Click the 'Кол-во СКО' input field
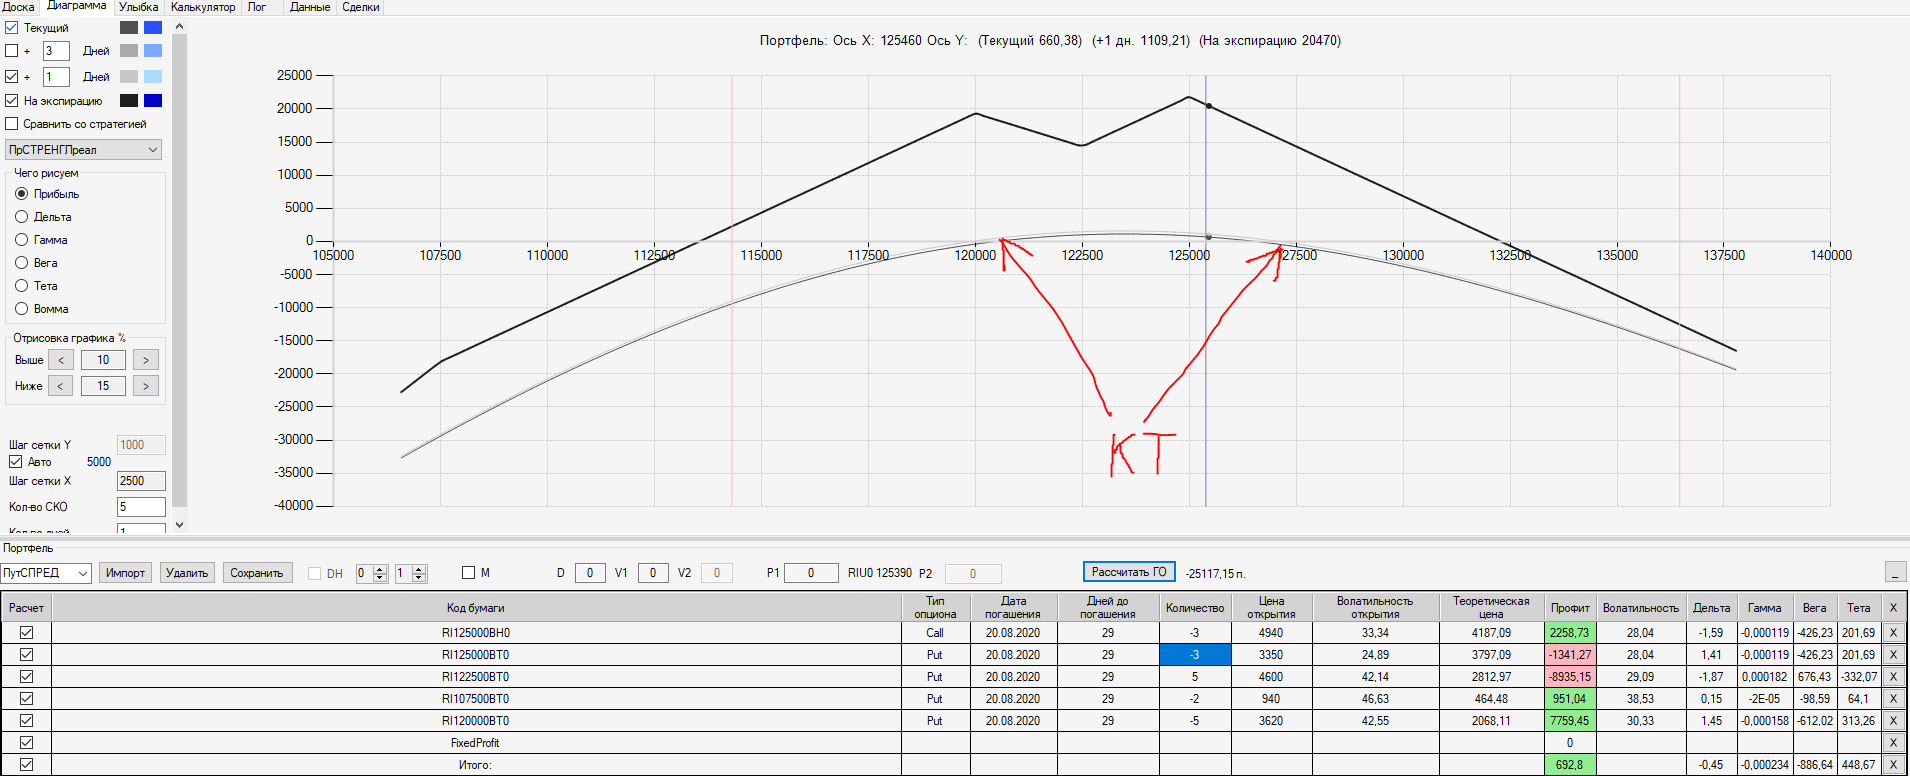This screenshot has height=776, width=1910. click(x=141, y=507)
